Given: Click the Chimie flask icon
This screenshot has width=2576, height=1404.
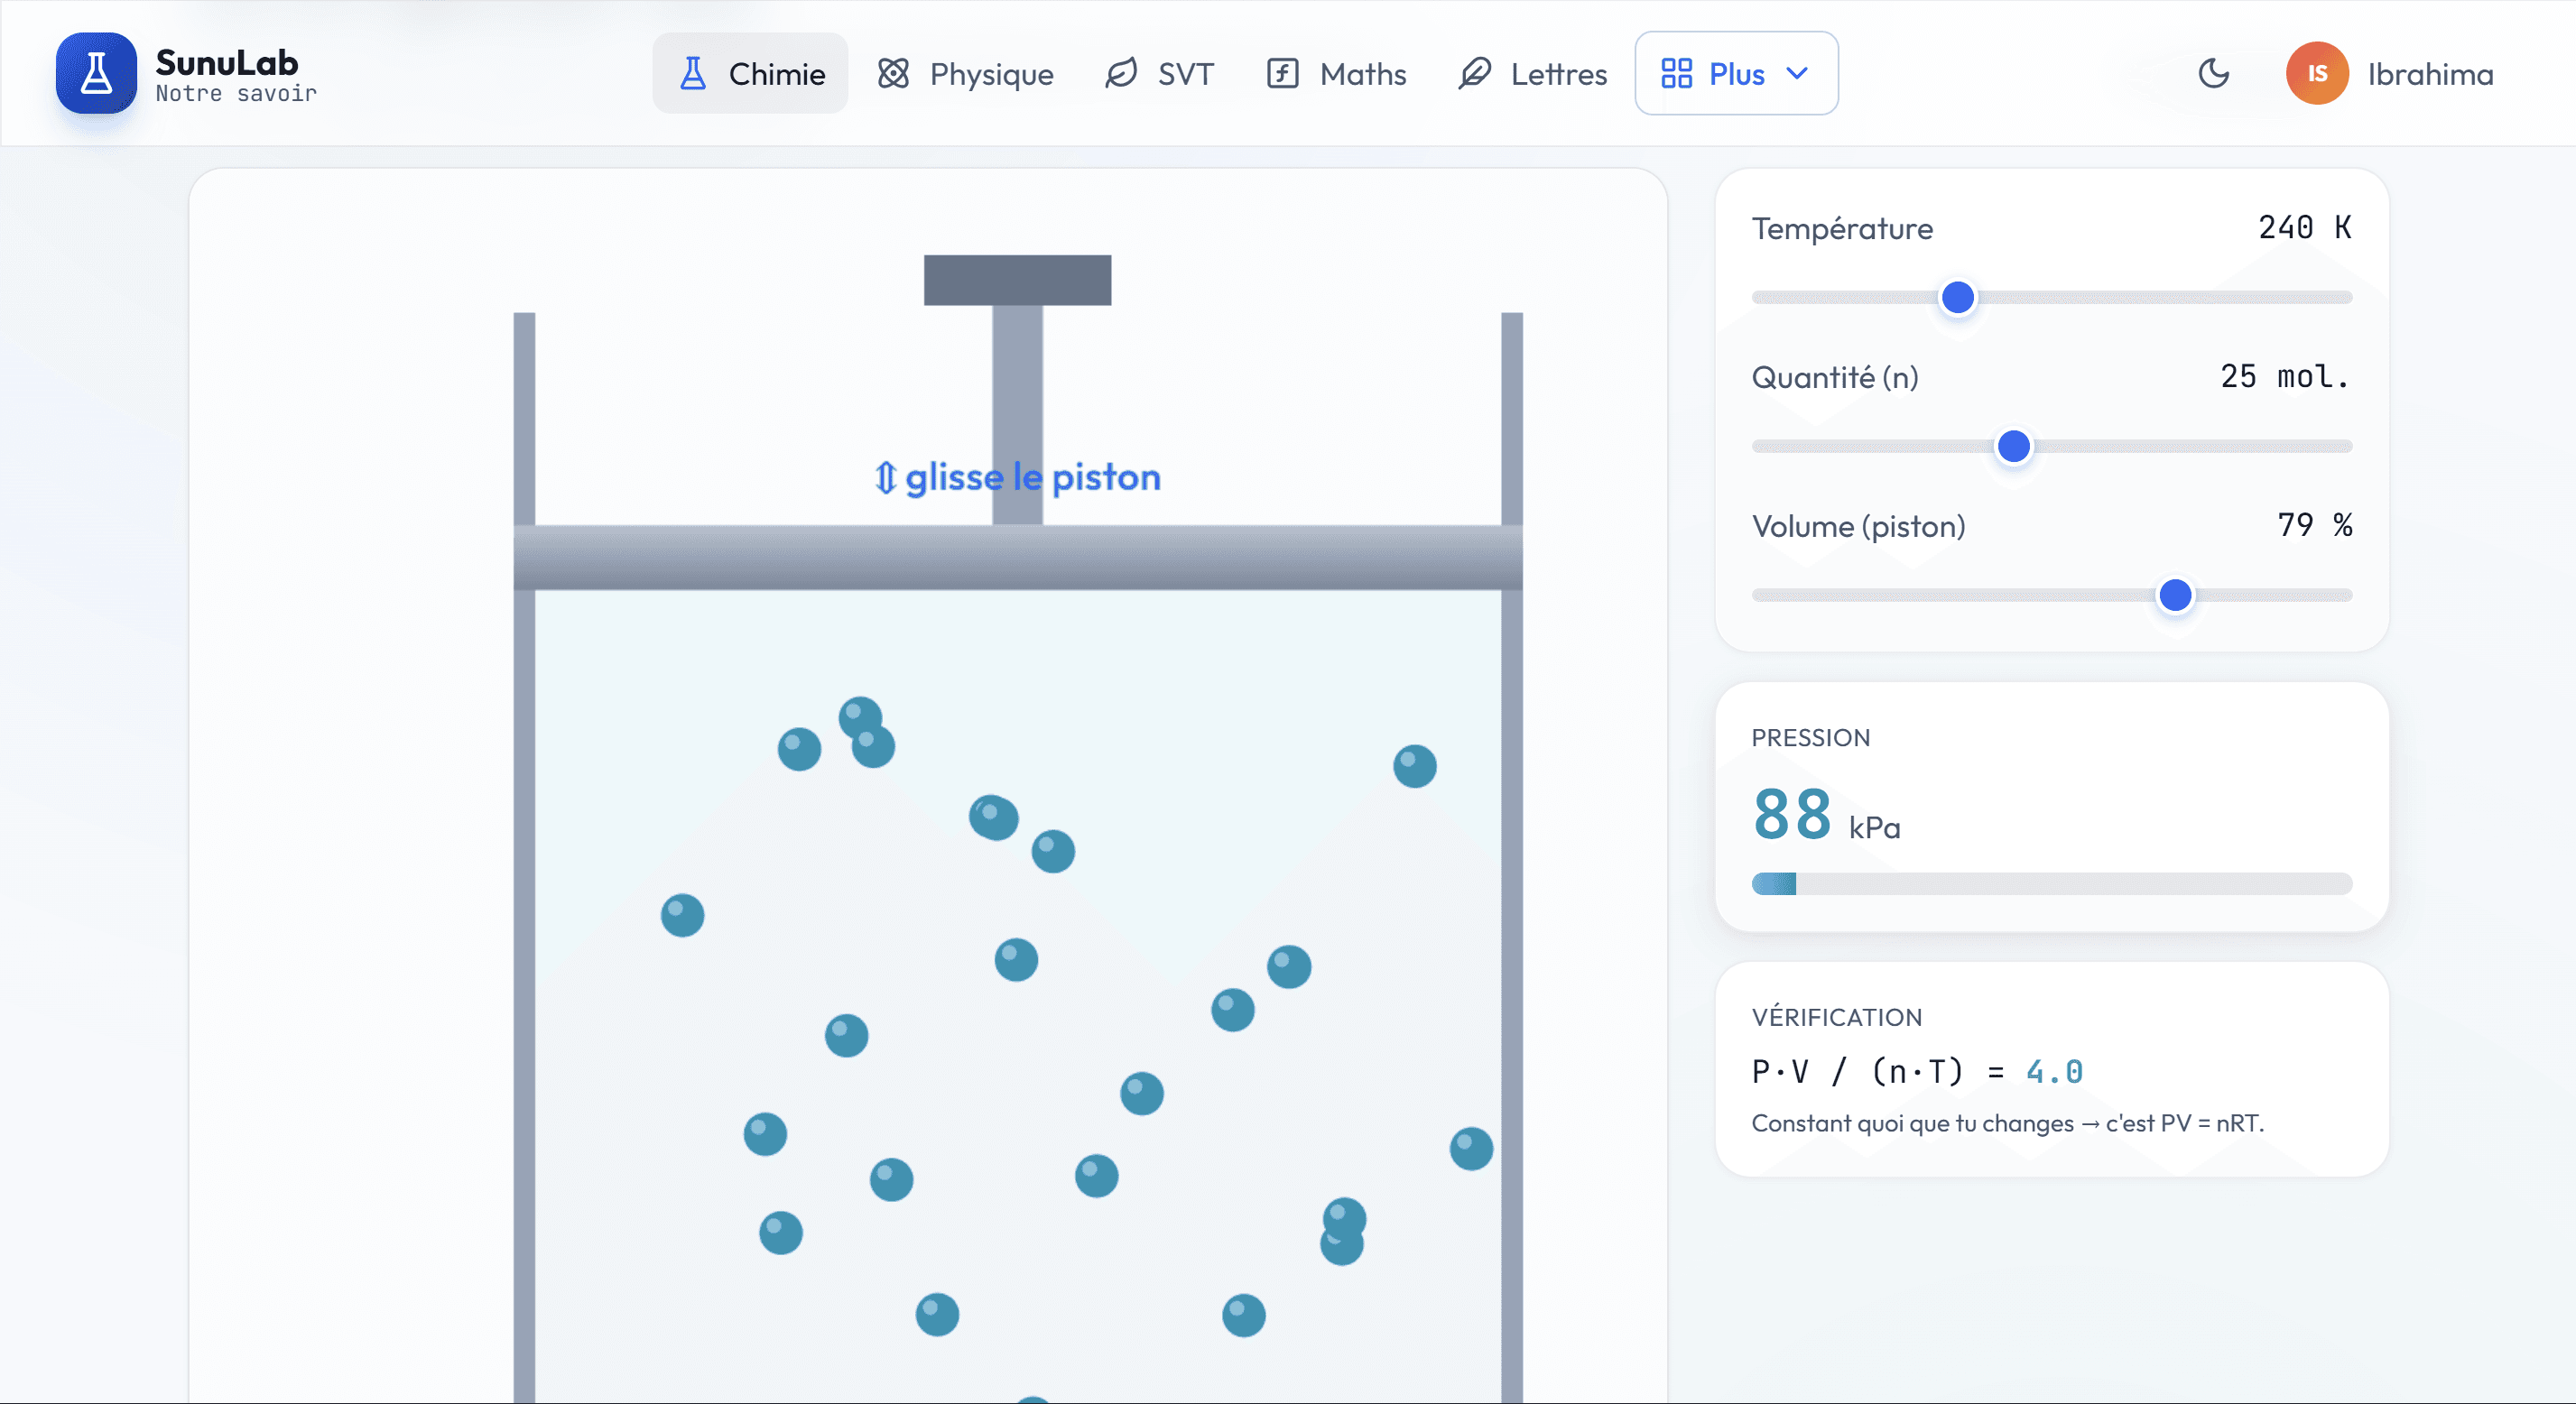Looking at the screenshot, I should (693, 74).
